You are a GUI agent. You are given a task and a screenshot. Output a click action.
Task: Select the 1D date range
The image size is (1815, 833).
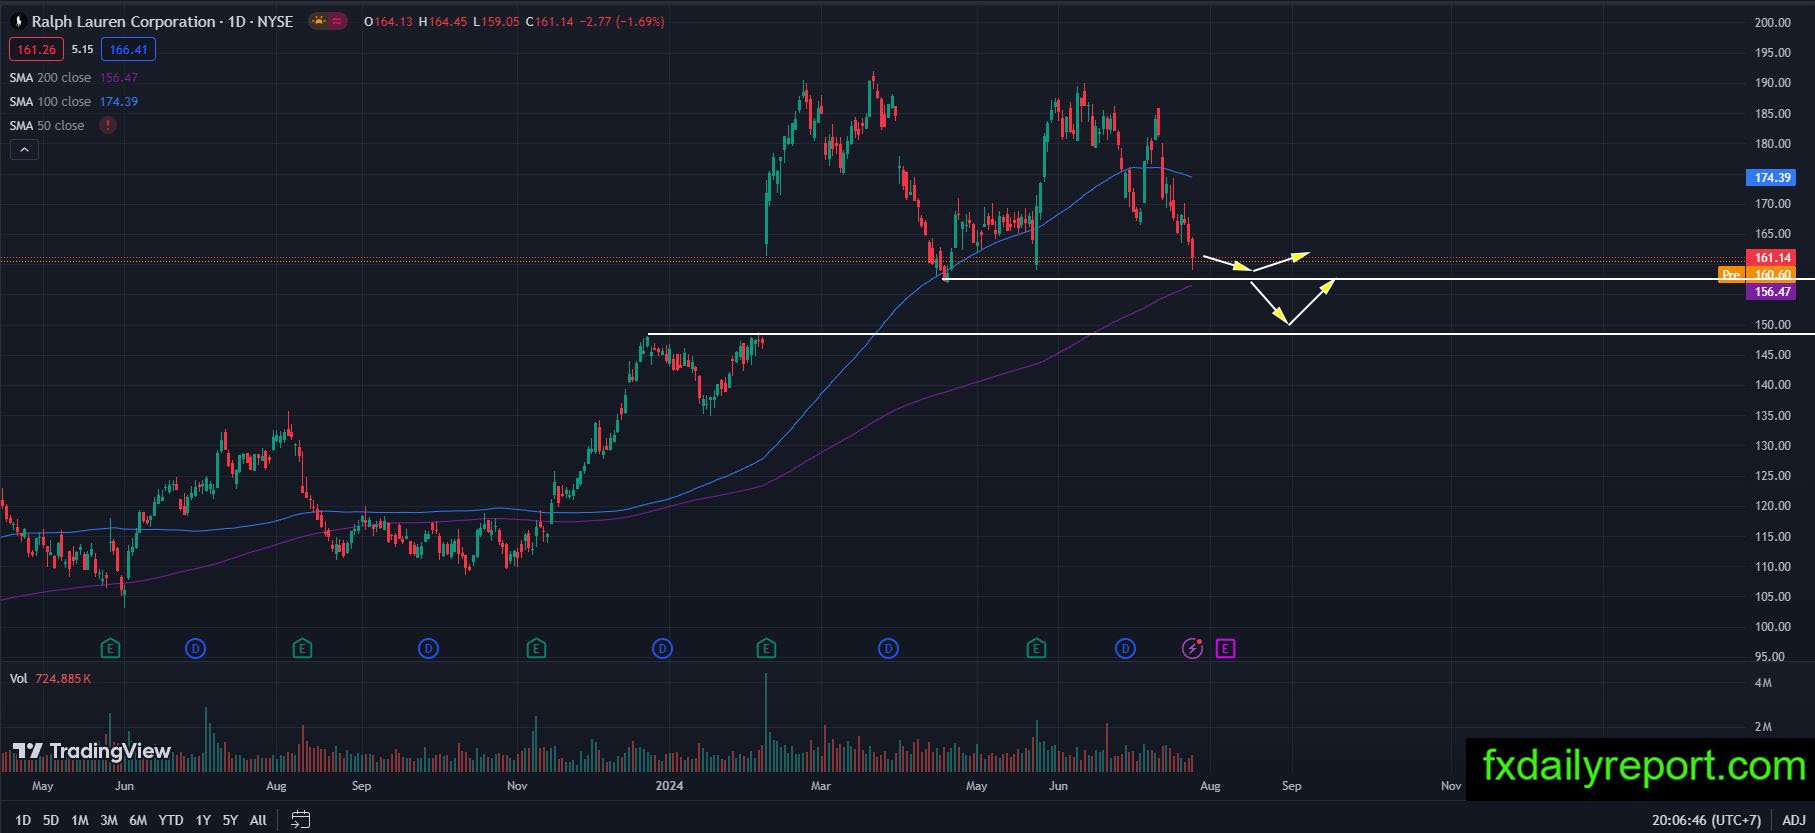tap(23, 820)
